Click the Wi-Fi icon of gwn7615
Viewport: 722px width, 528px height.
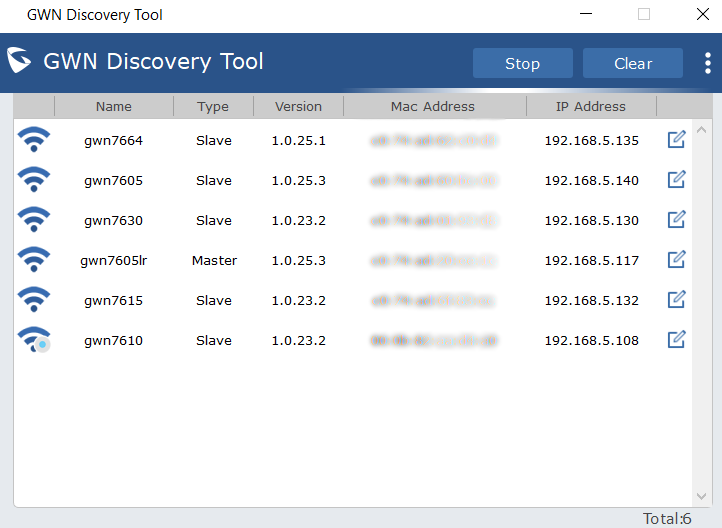pos(34,300)
